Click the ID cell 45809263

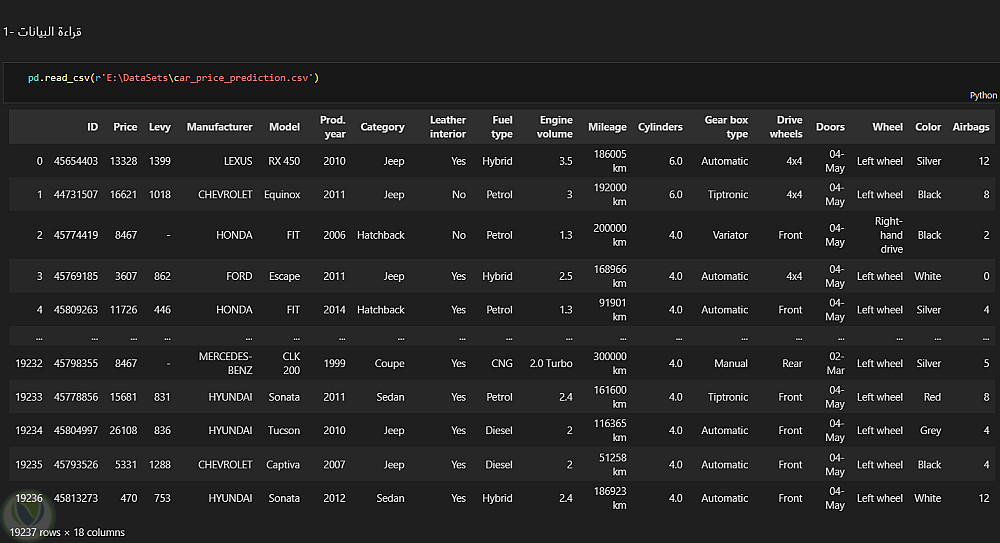[76, 310]
